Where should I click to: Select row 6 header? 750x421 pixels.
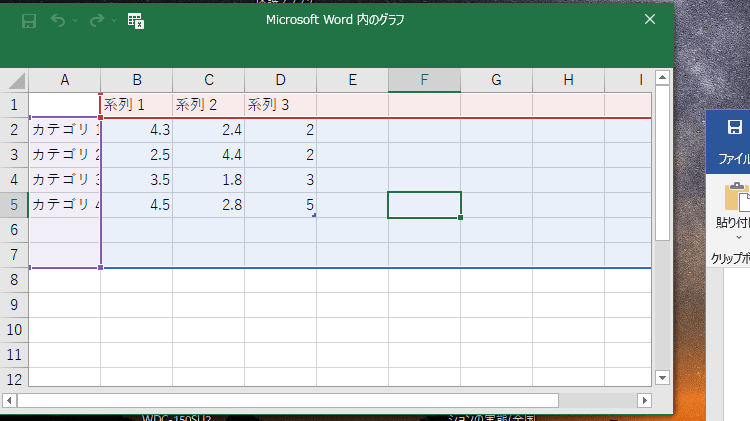click(14, 230)
